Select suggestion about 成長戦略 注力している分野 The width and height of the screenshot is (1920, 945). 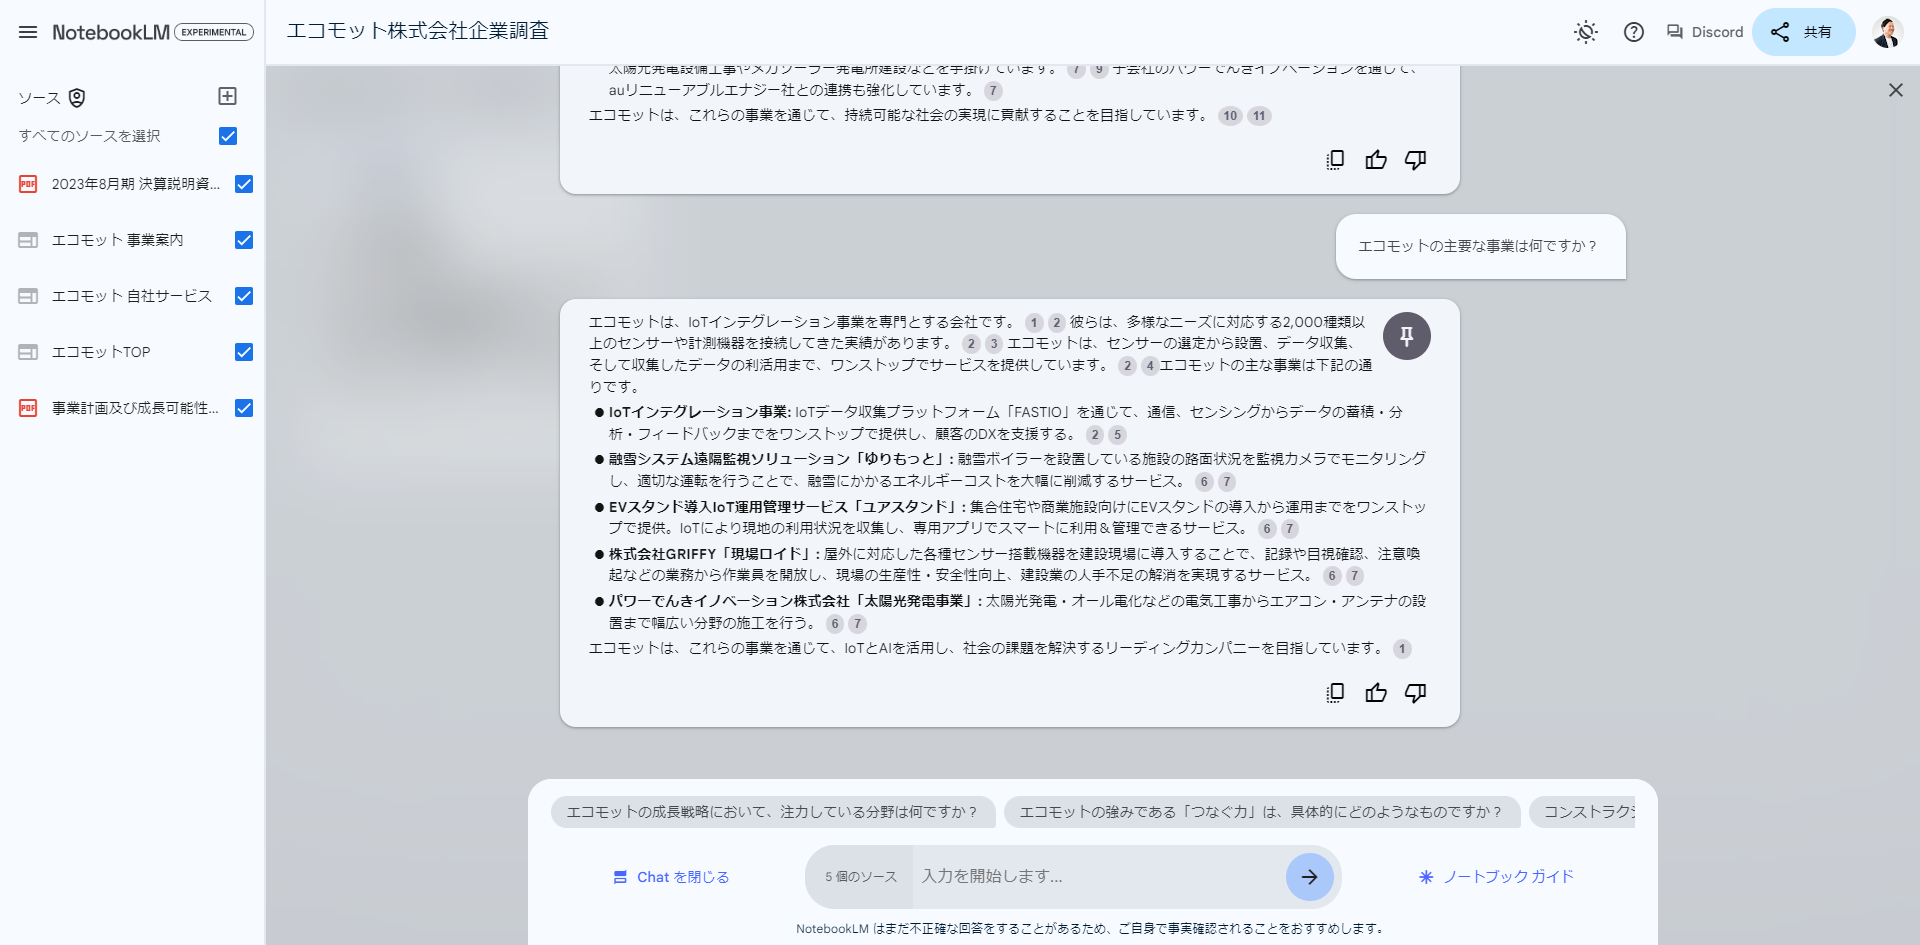click(x=772, y=812)
